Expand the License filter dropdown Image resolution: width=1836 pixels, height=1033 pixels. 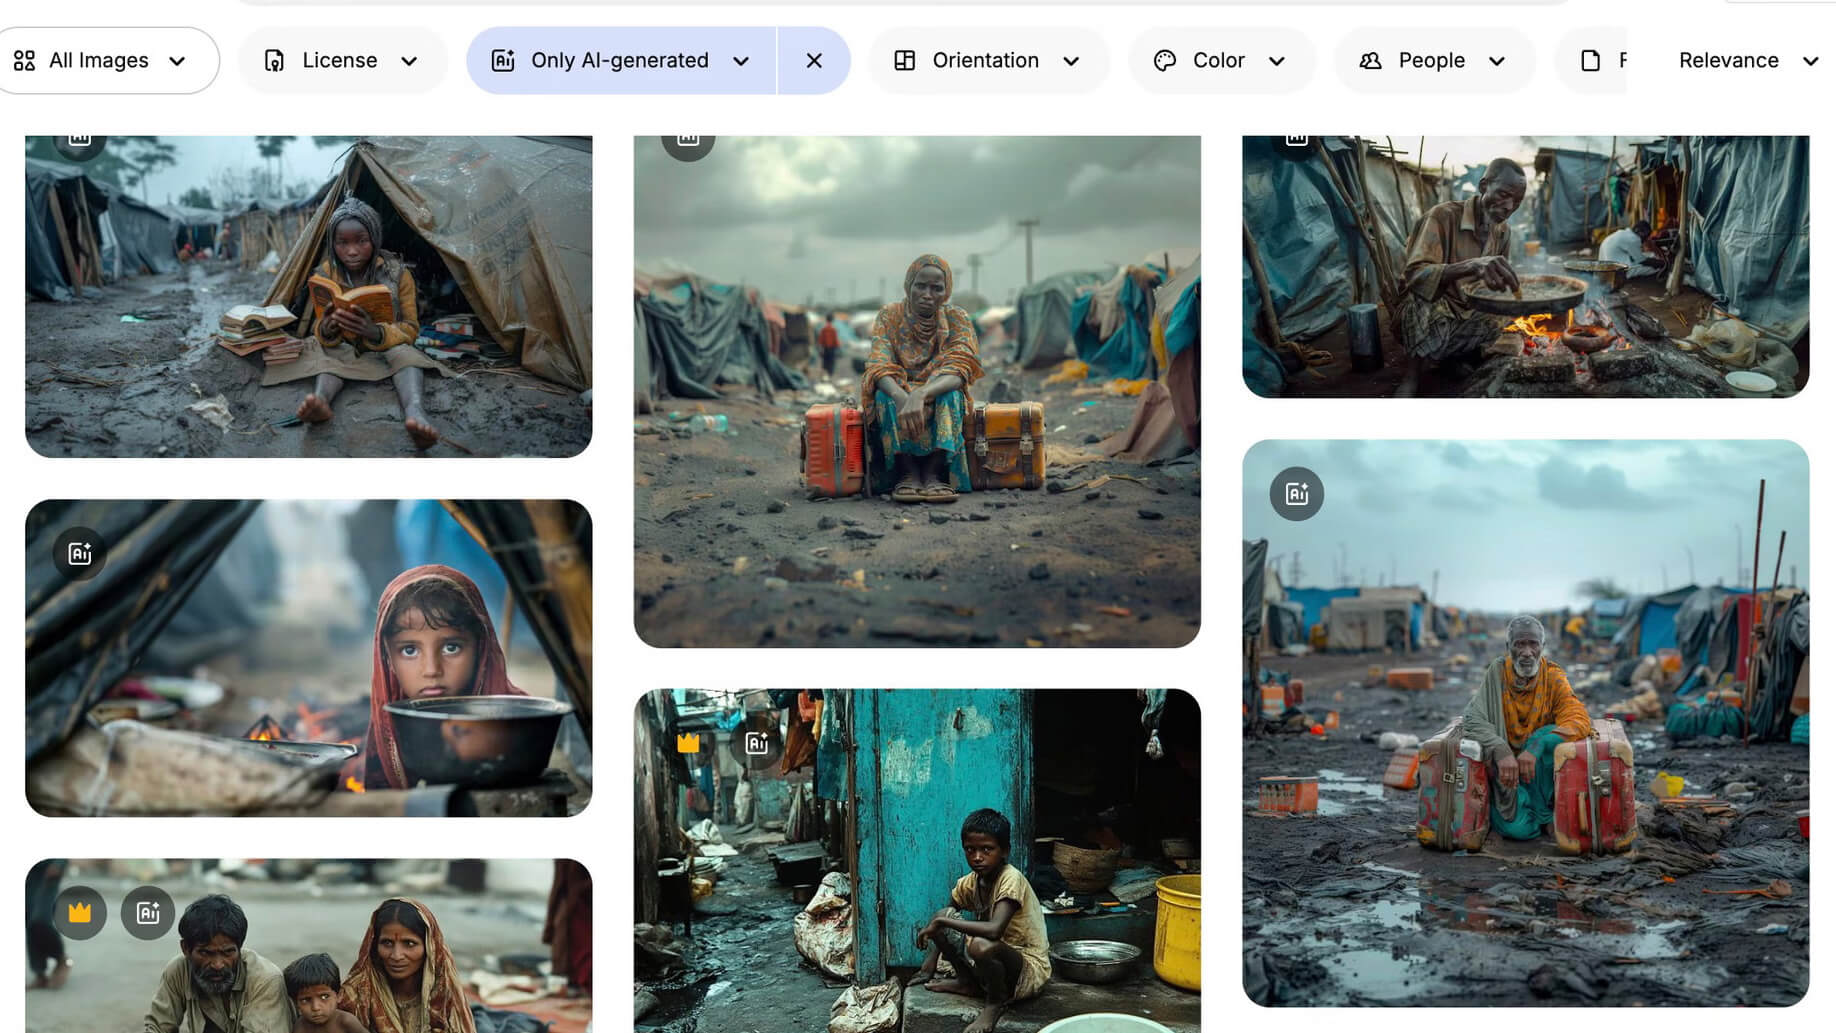(341, 61)
